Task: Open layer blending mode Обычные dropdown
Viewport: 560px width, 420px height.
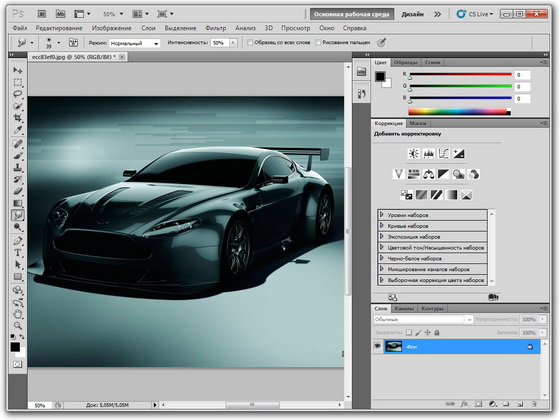Action: pos(423,319)
